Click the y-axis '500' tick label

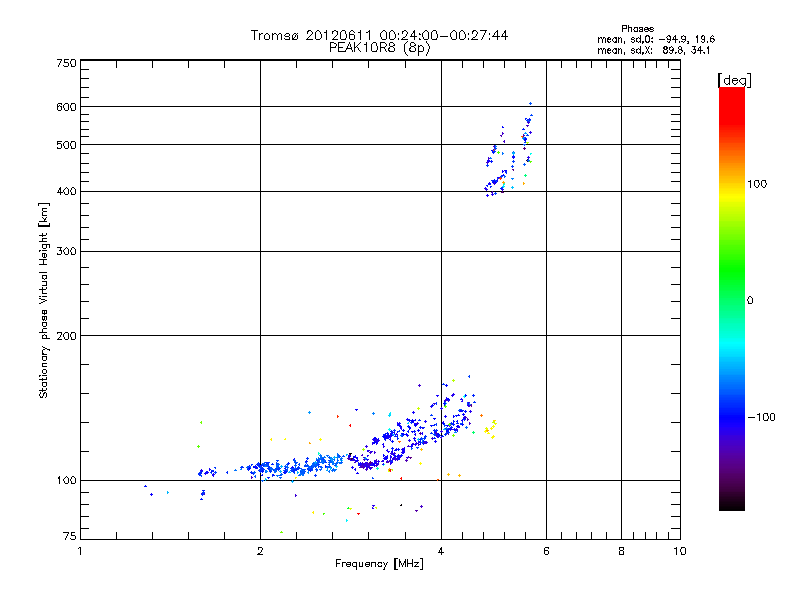pyautogui.click(x=66, y=145)
